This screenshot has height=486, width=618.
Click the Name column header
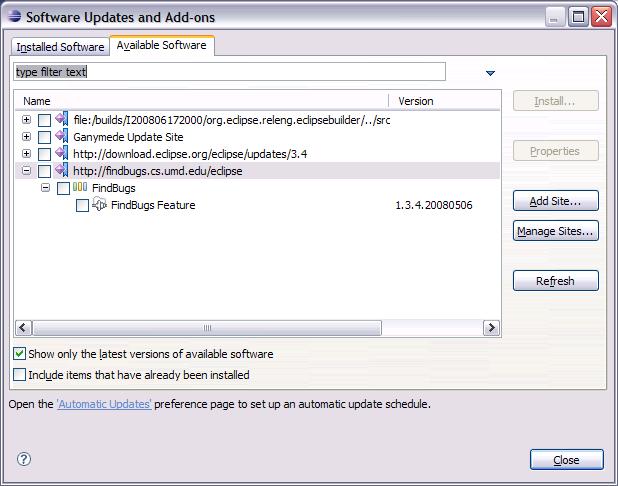[x=202, y=101]
